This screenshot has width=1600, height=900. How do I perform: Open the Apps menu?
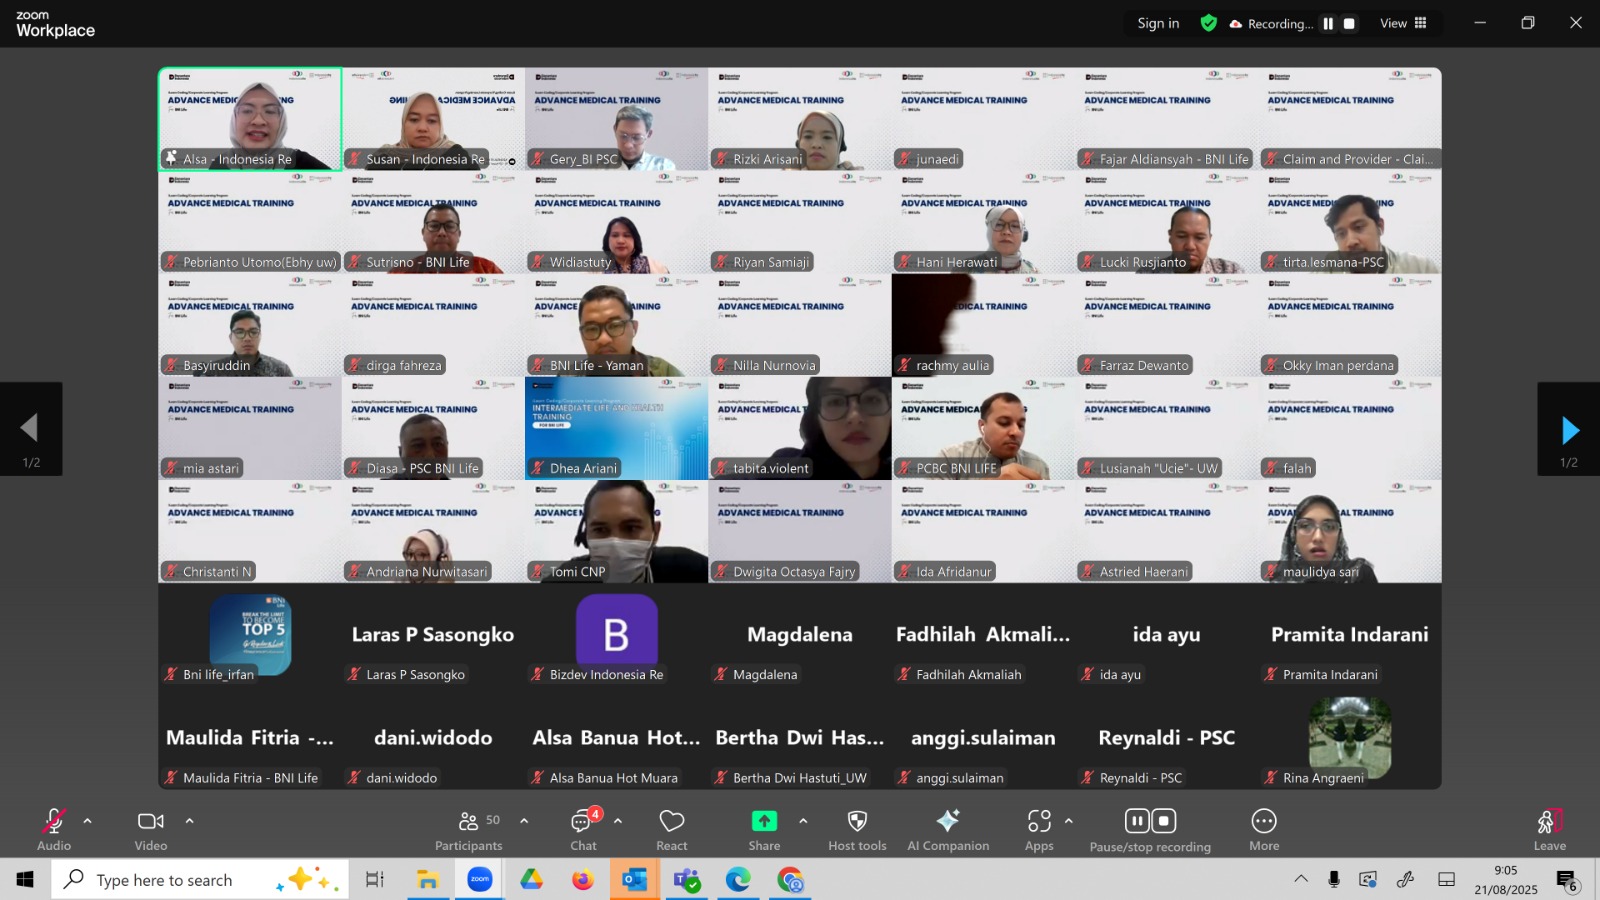(1039, 829)
